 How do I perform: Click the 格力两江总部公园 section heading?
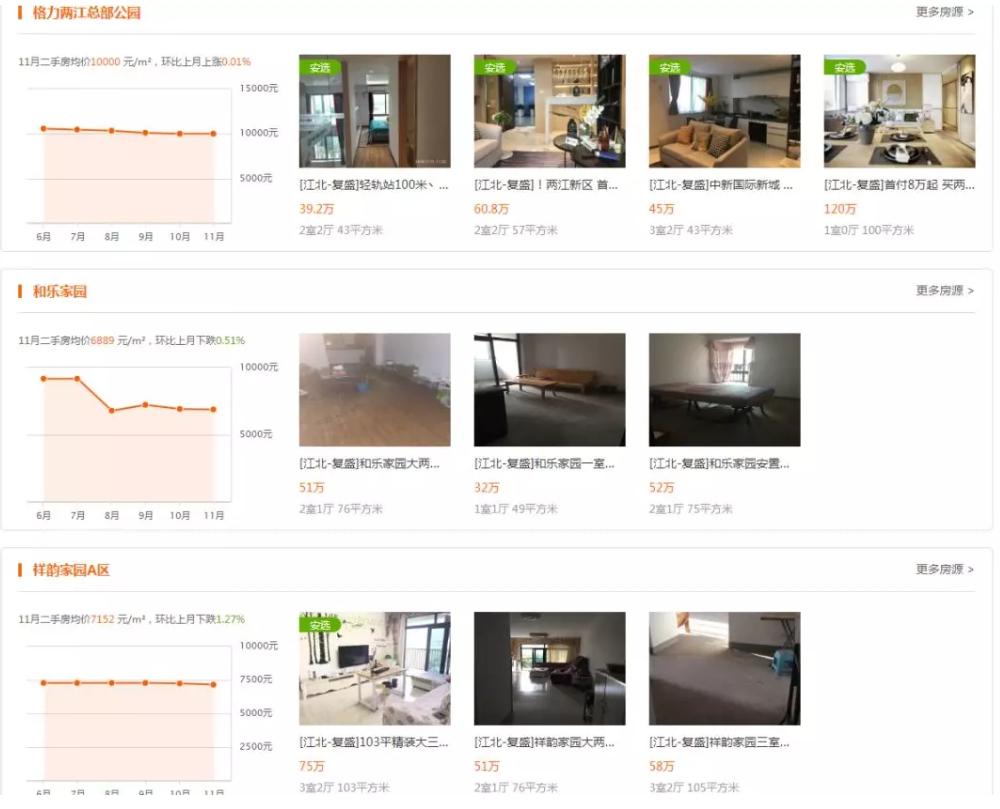[86, 13]
